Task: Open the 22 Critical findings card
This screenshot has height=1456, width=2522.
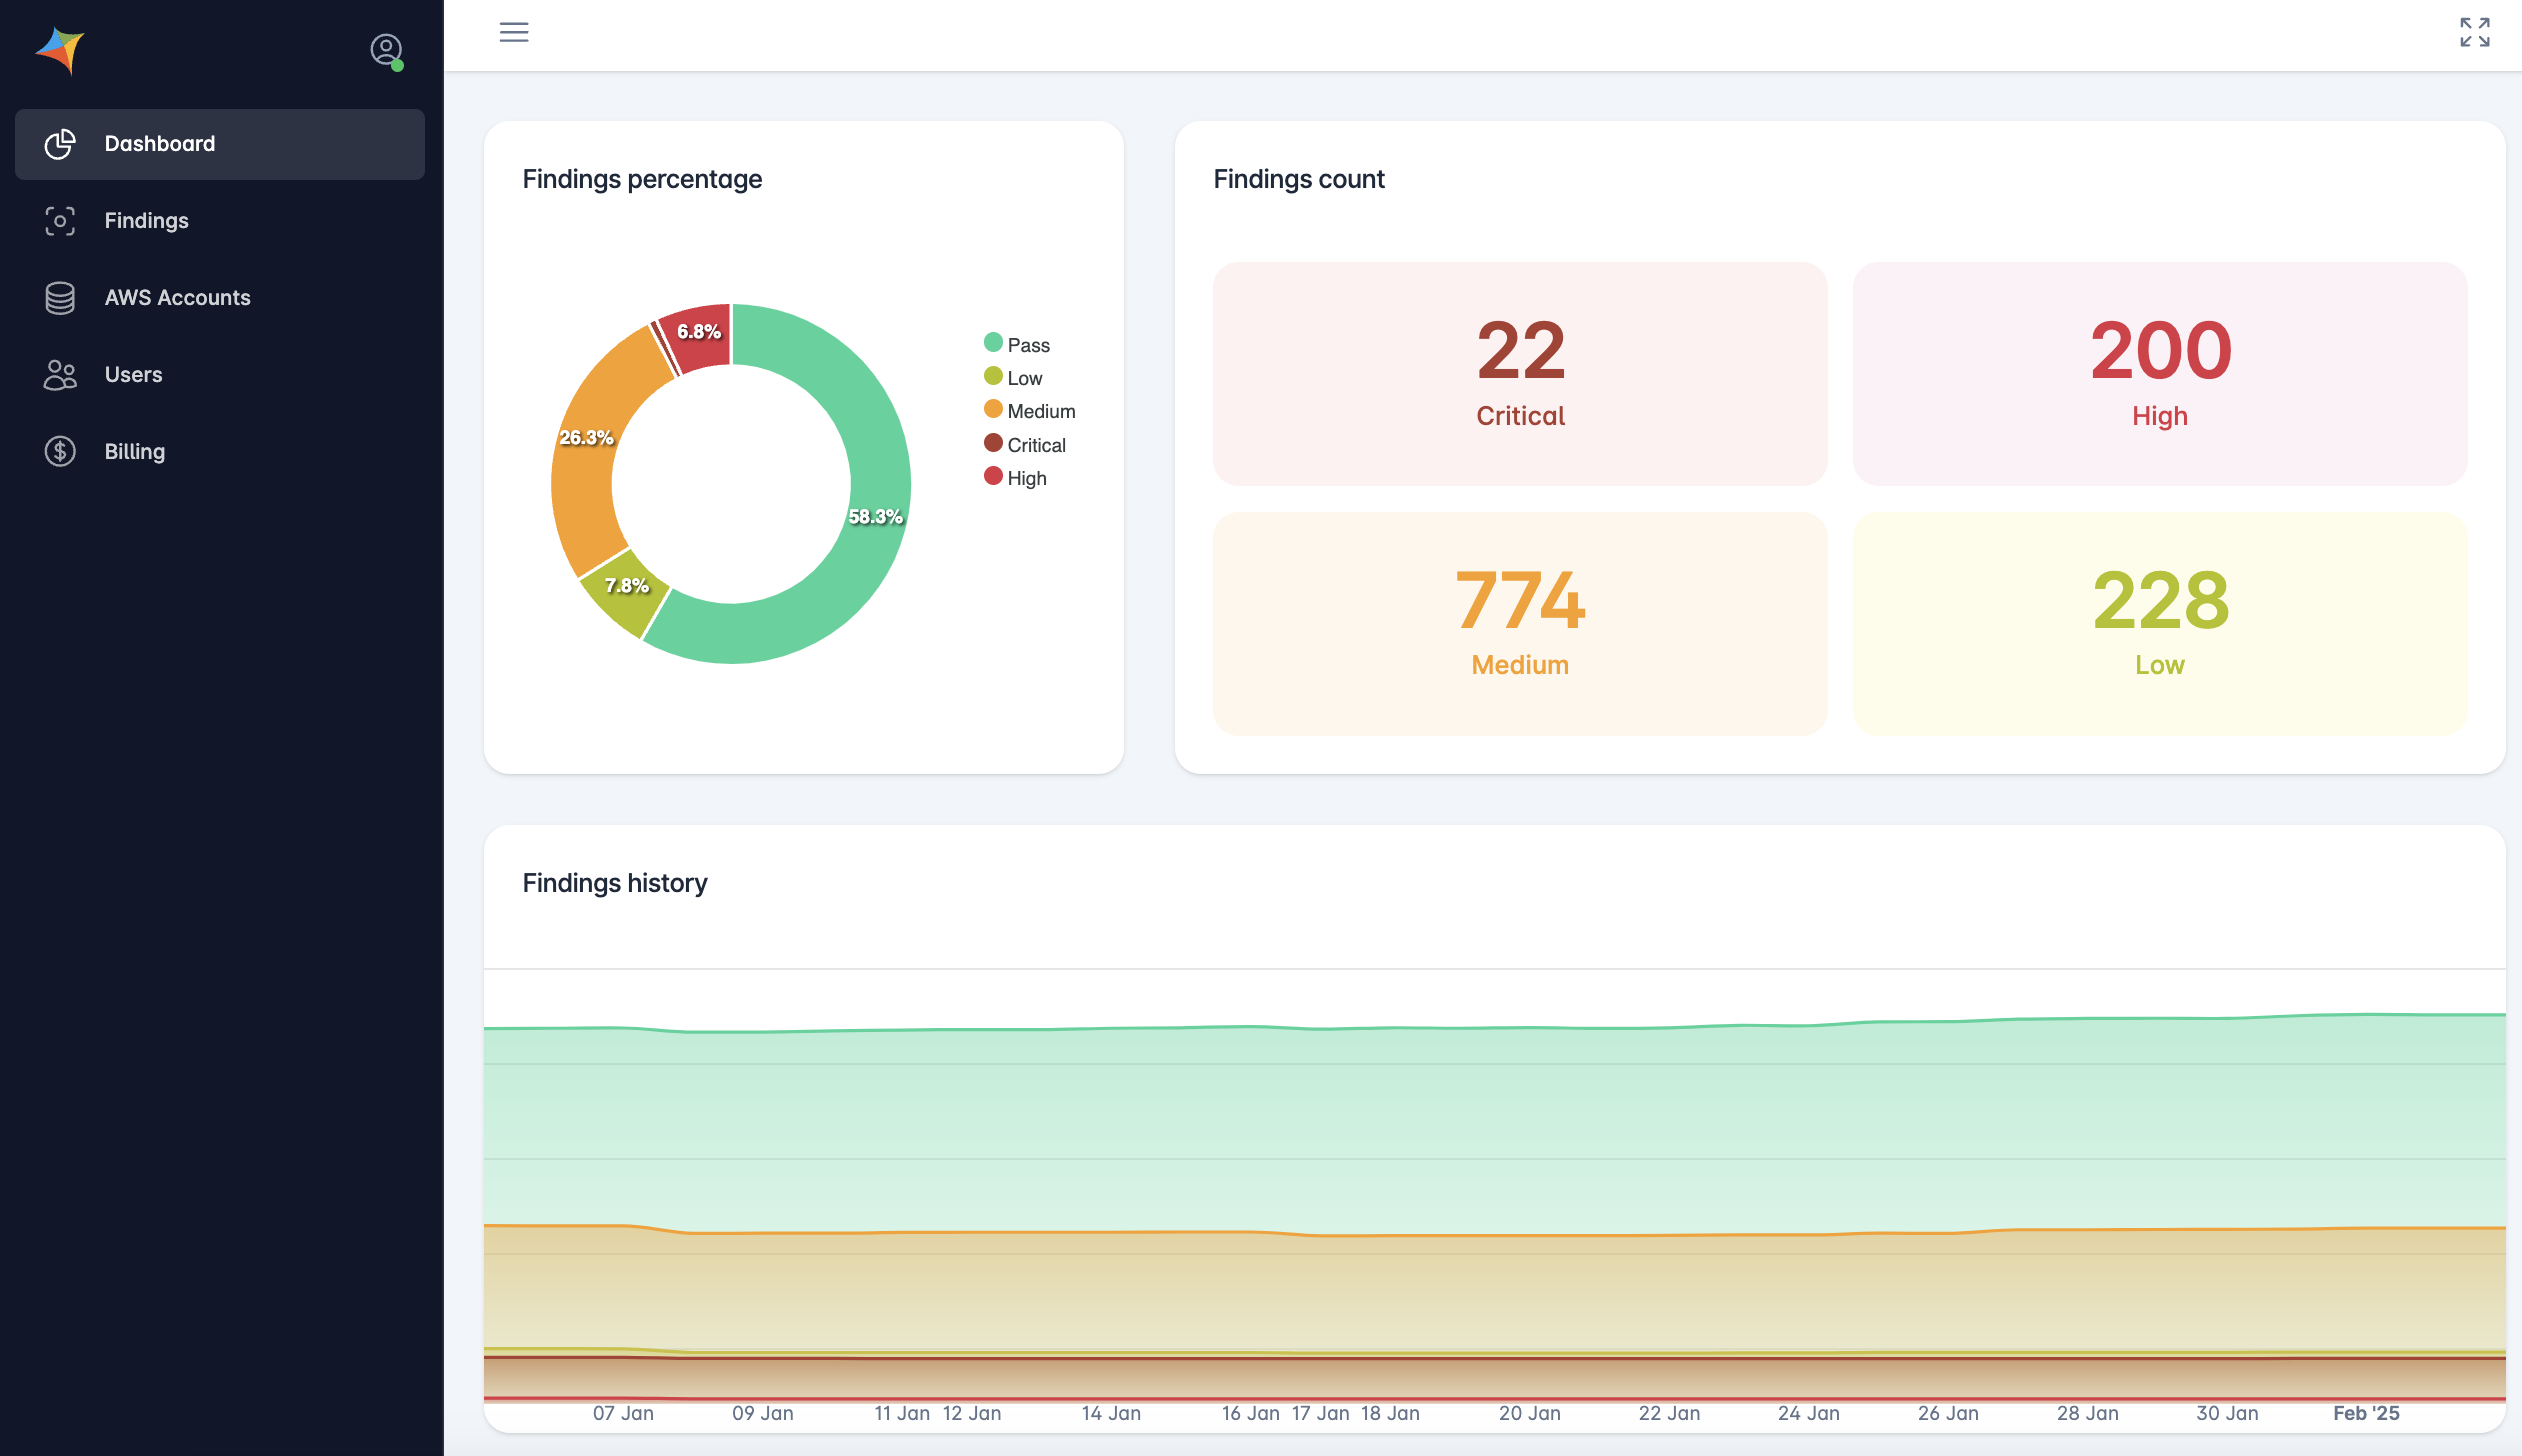Action: pyautogui.click(x=1520, y=374)
